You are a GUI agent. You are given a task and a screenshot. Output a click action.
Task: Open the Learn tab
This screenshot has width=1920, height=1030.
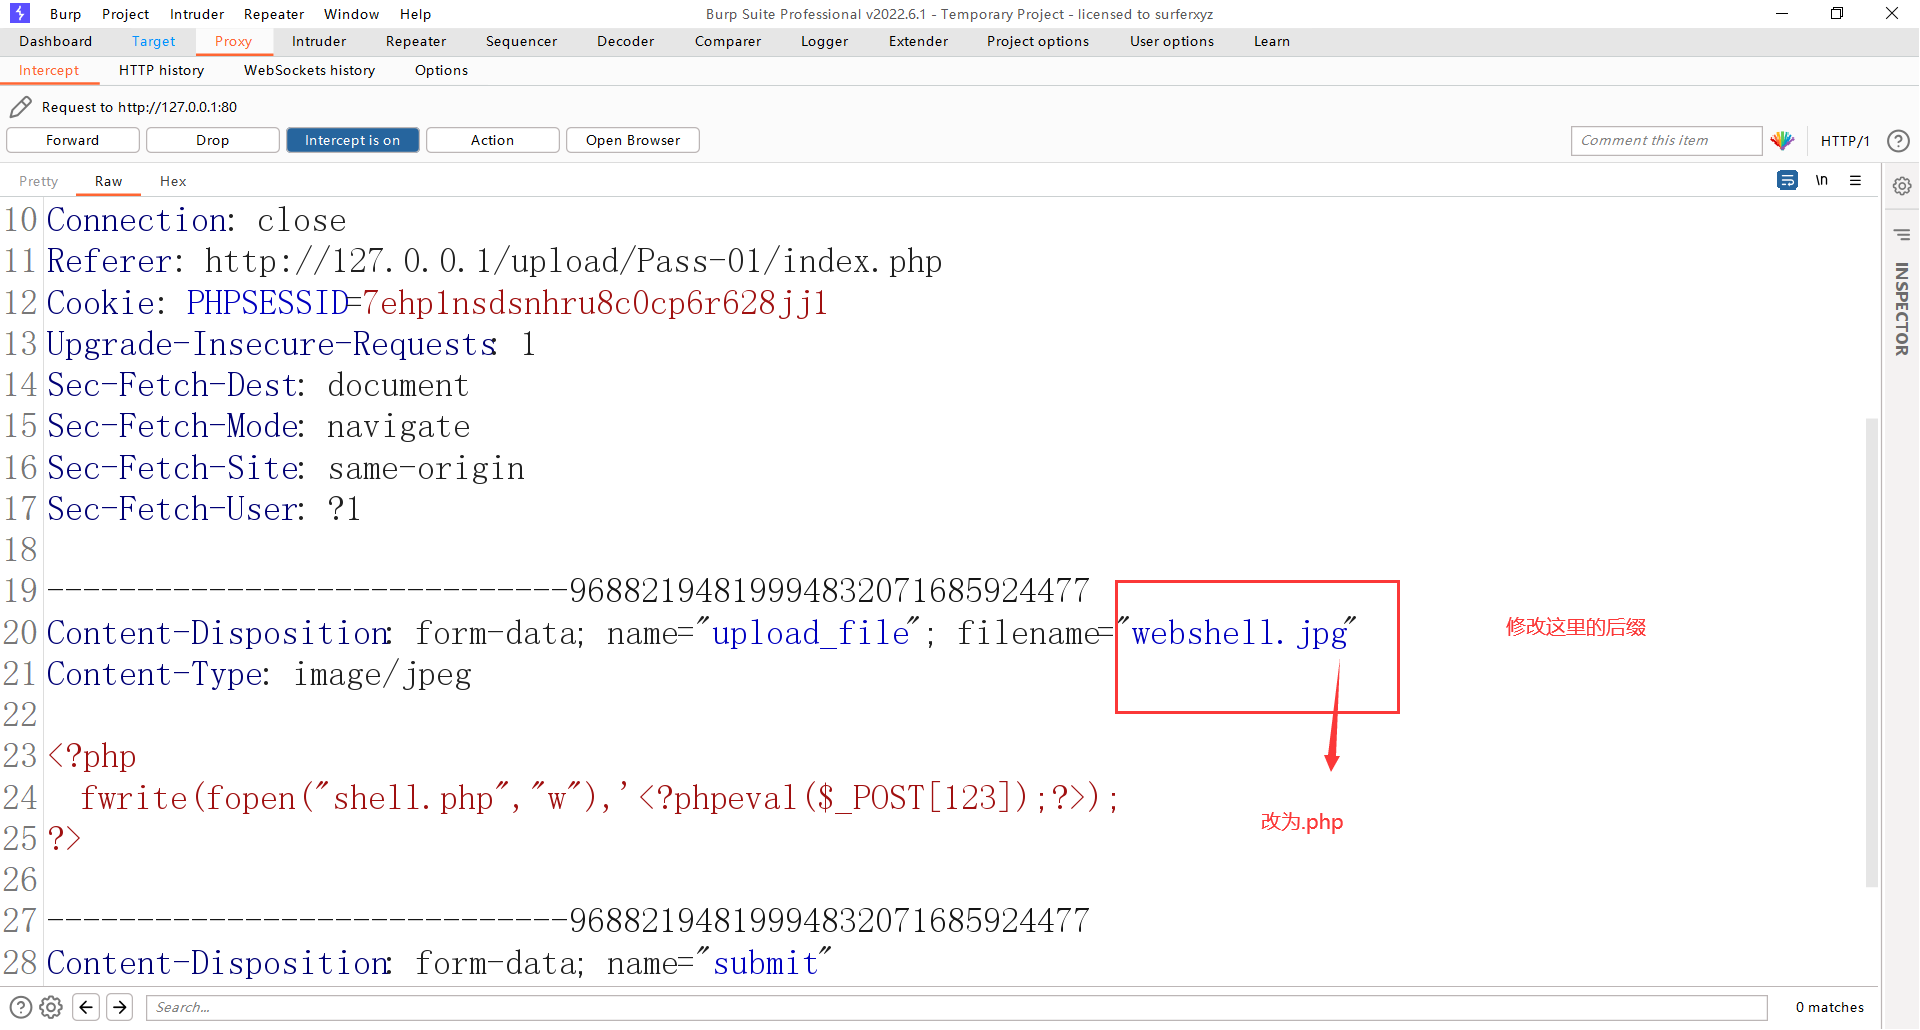pyautogui.click(x=1272, y=41)
